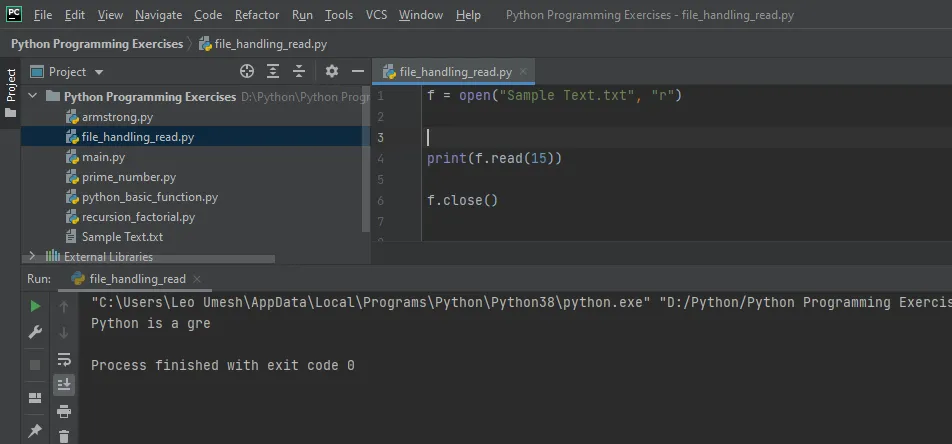Click the External Libraries tree item label
952x444 pixels.
click(108, 256)
